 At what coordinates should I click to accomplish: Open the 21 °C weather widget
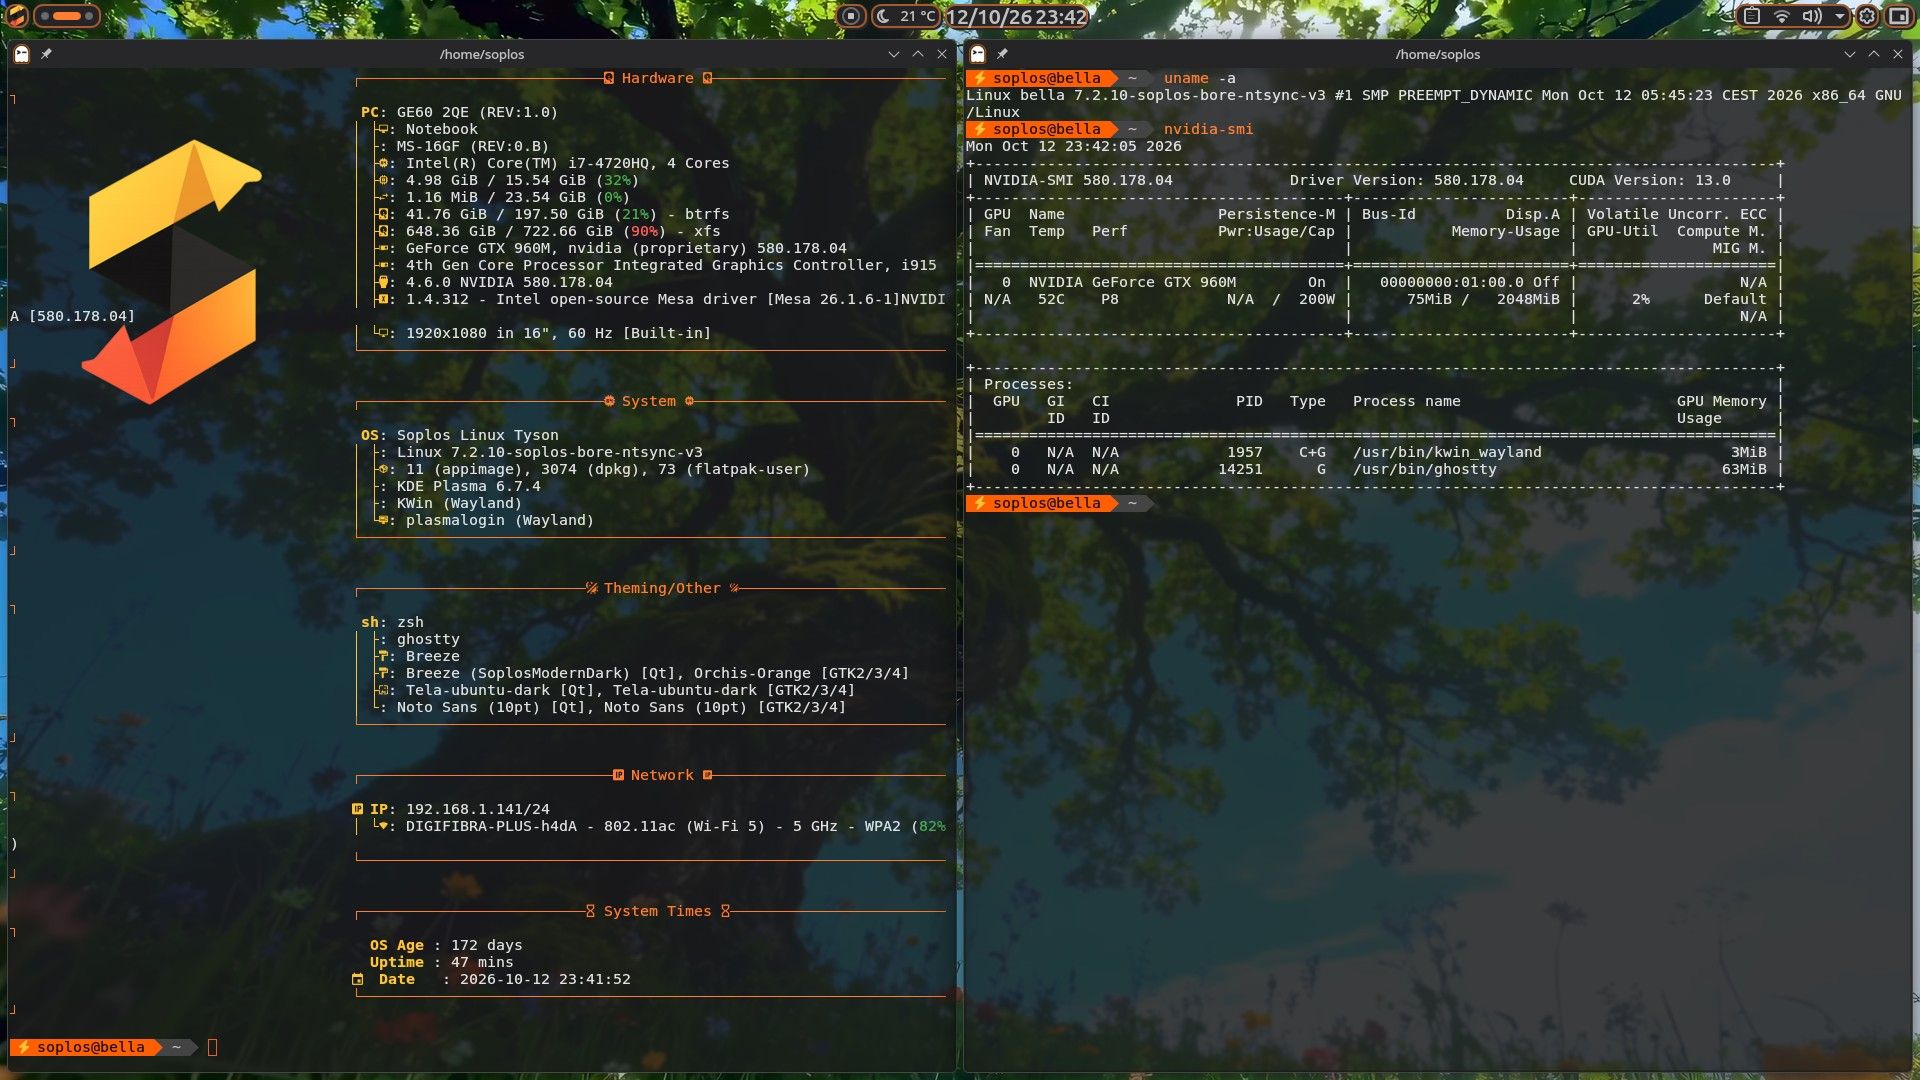pos(905,16)
